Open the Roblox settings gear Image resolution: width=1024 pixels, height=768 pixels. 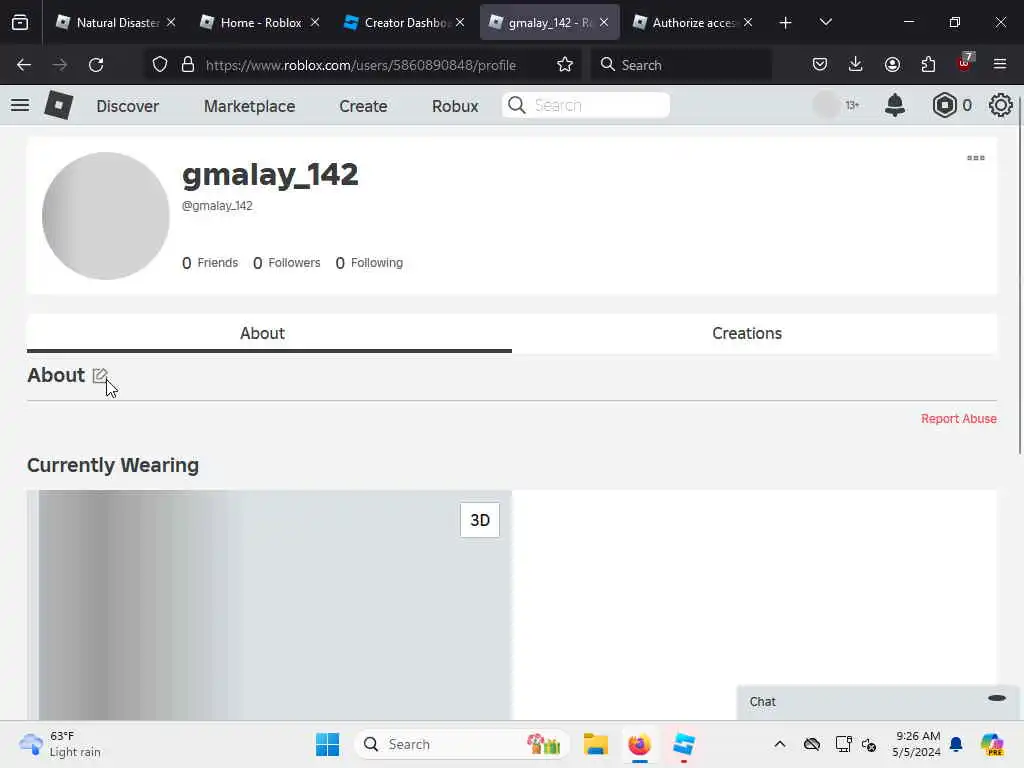pyautogui.click(x=1000, y=105)
